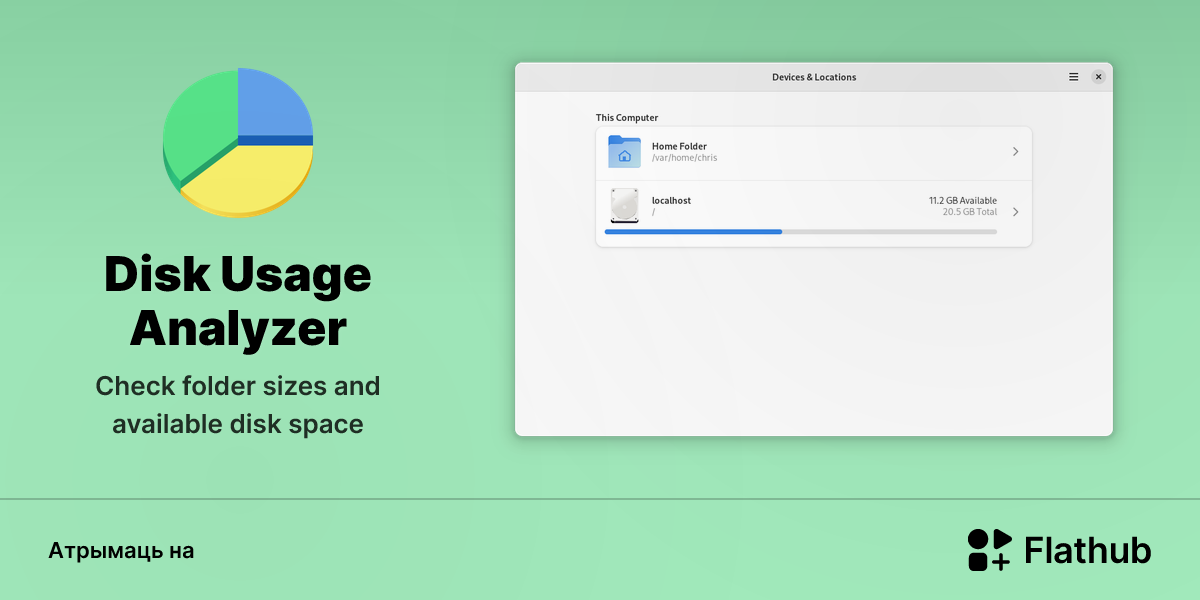Select the /var/home/chris path text
Screen dimensions: 1200x600
click(684, 158)
